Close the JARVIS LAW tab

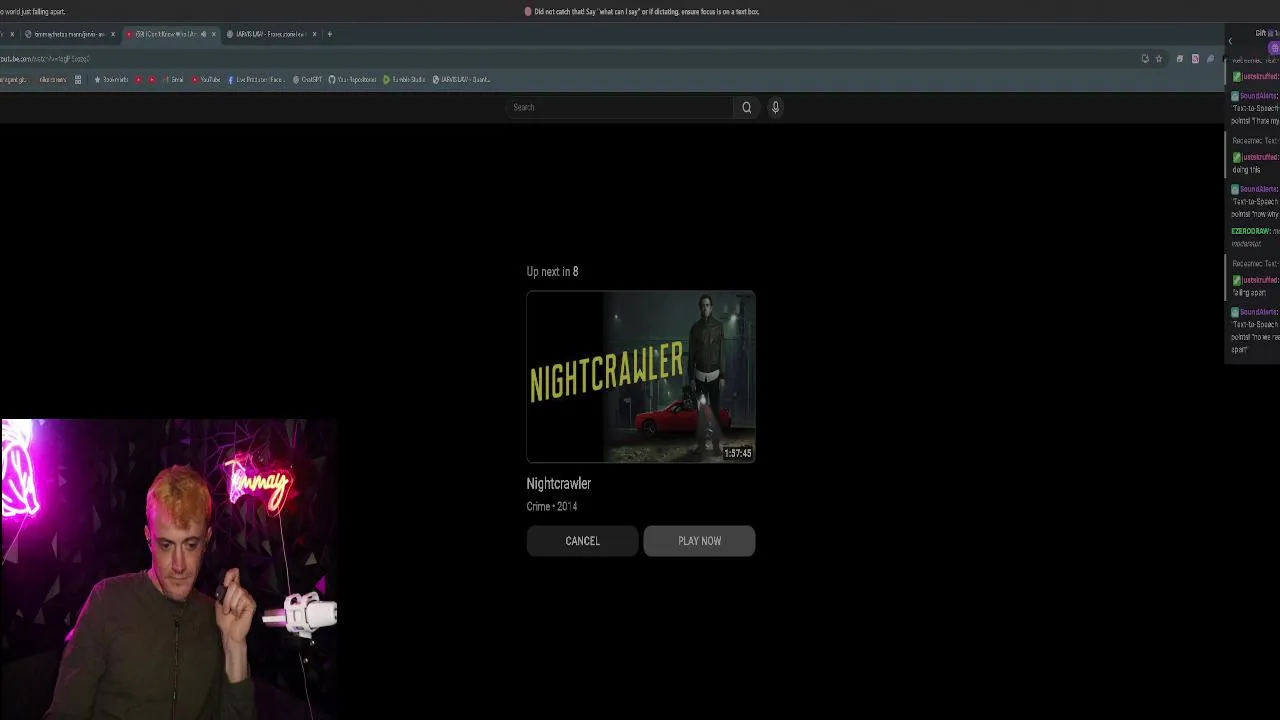pyautogui.click(x=314, y=34)
